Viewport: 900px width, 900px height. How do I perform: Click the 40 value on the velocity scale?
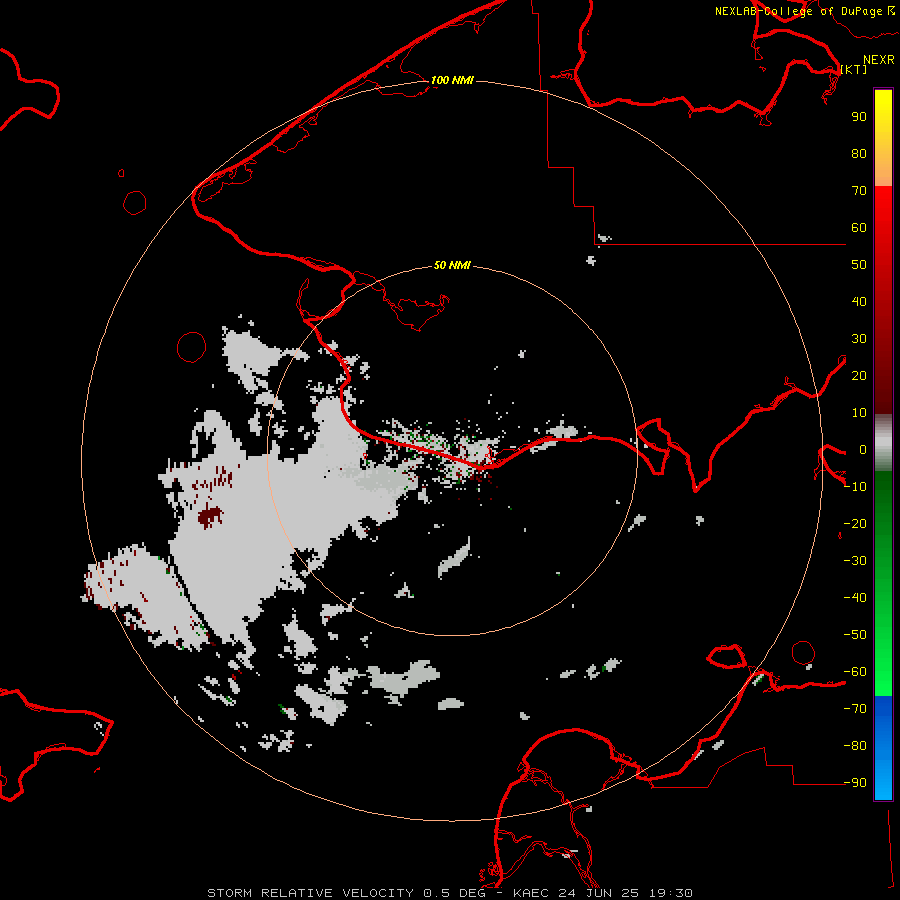[859, 301]
